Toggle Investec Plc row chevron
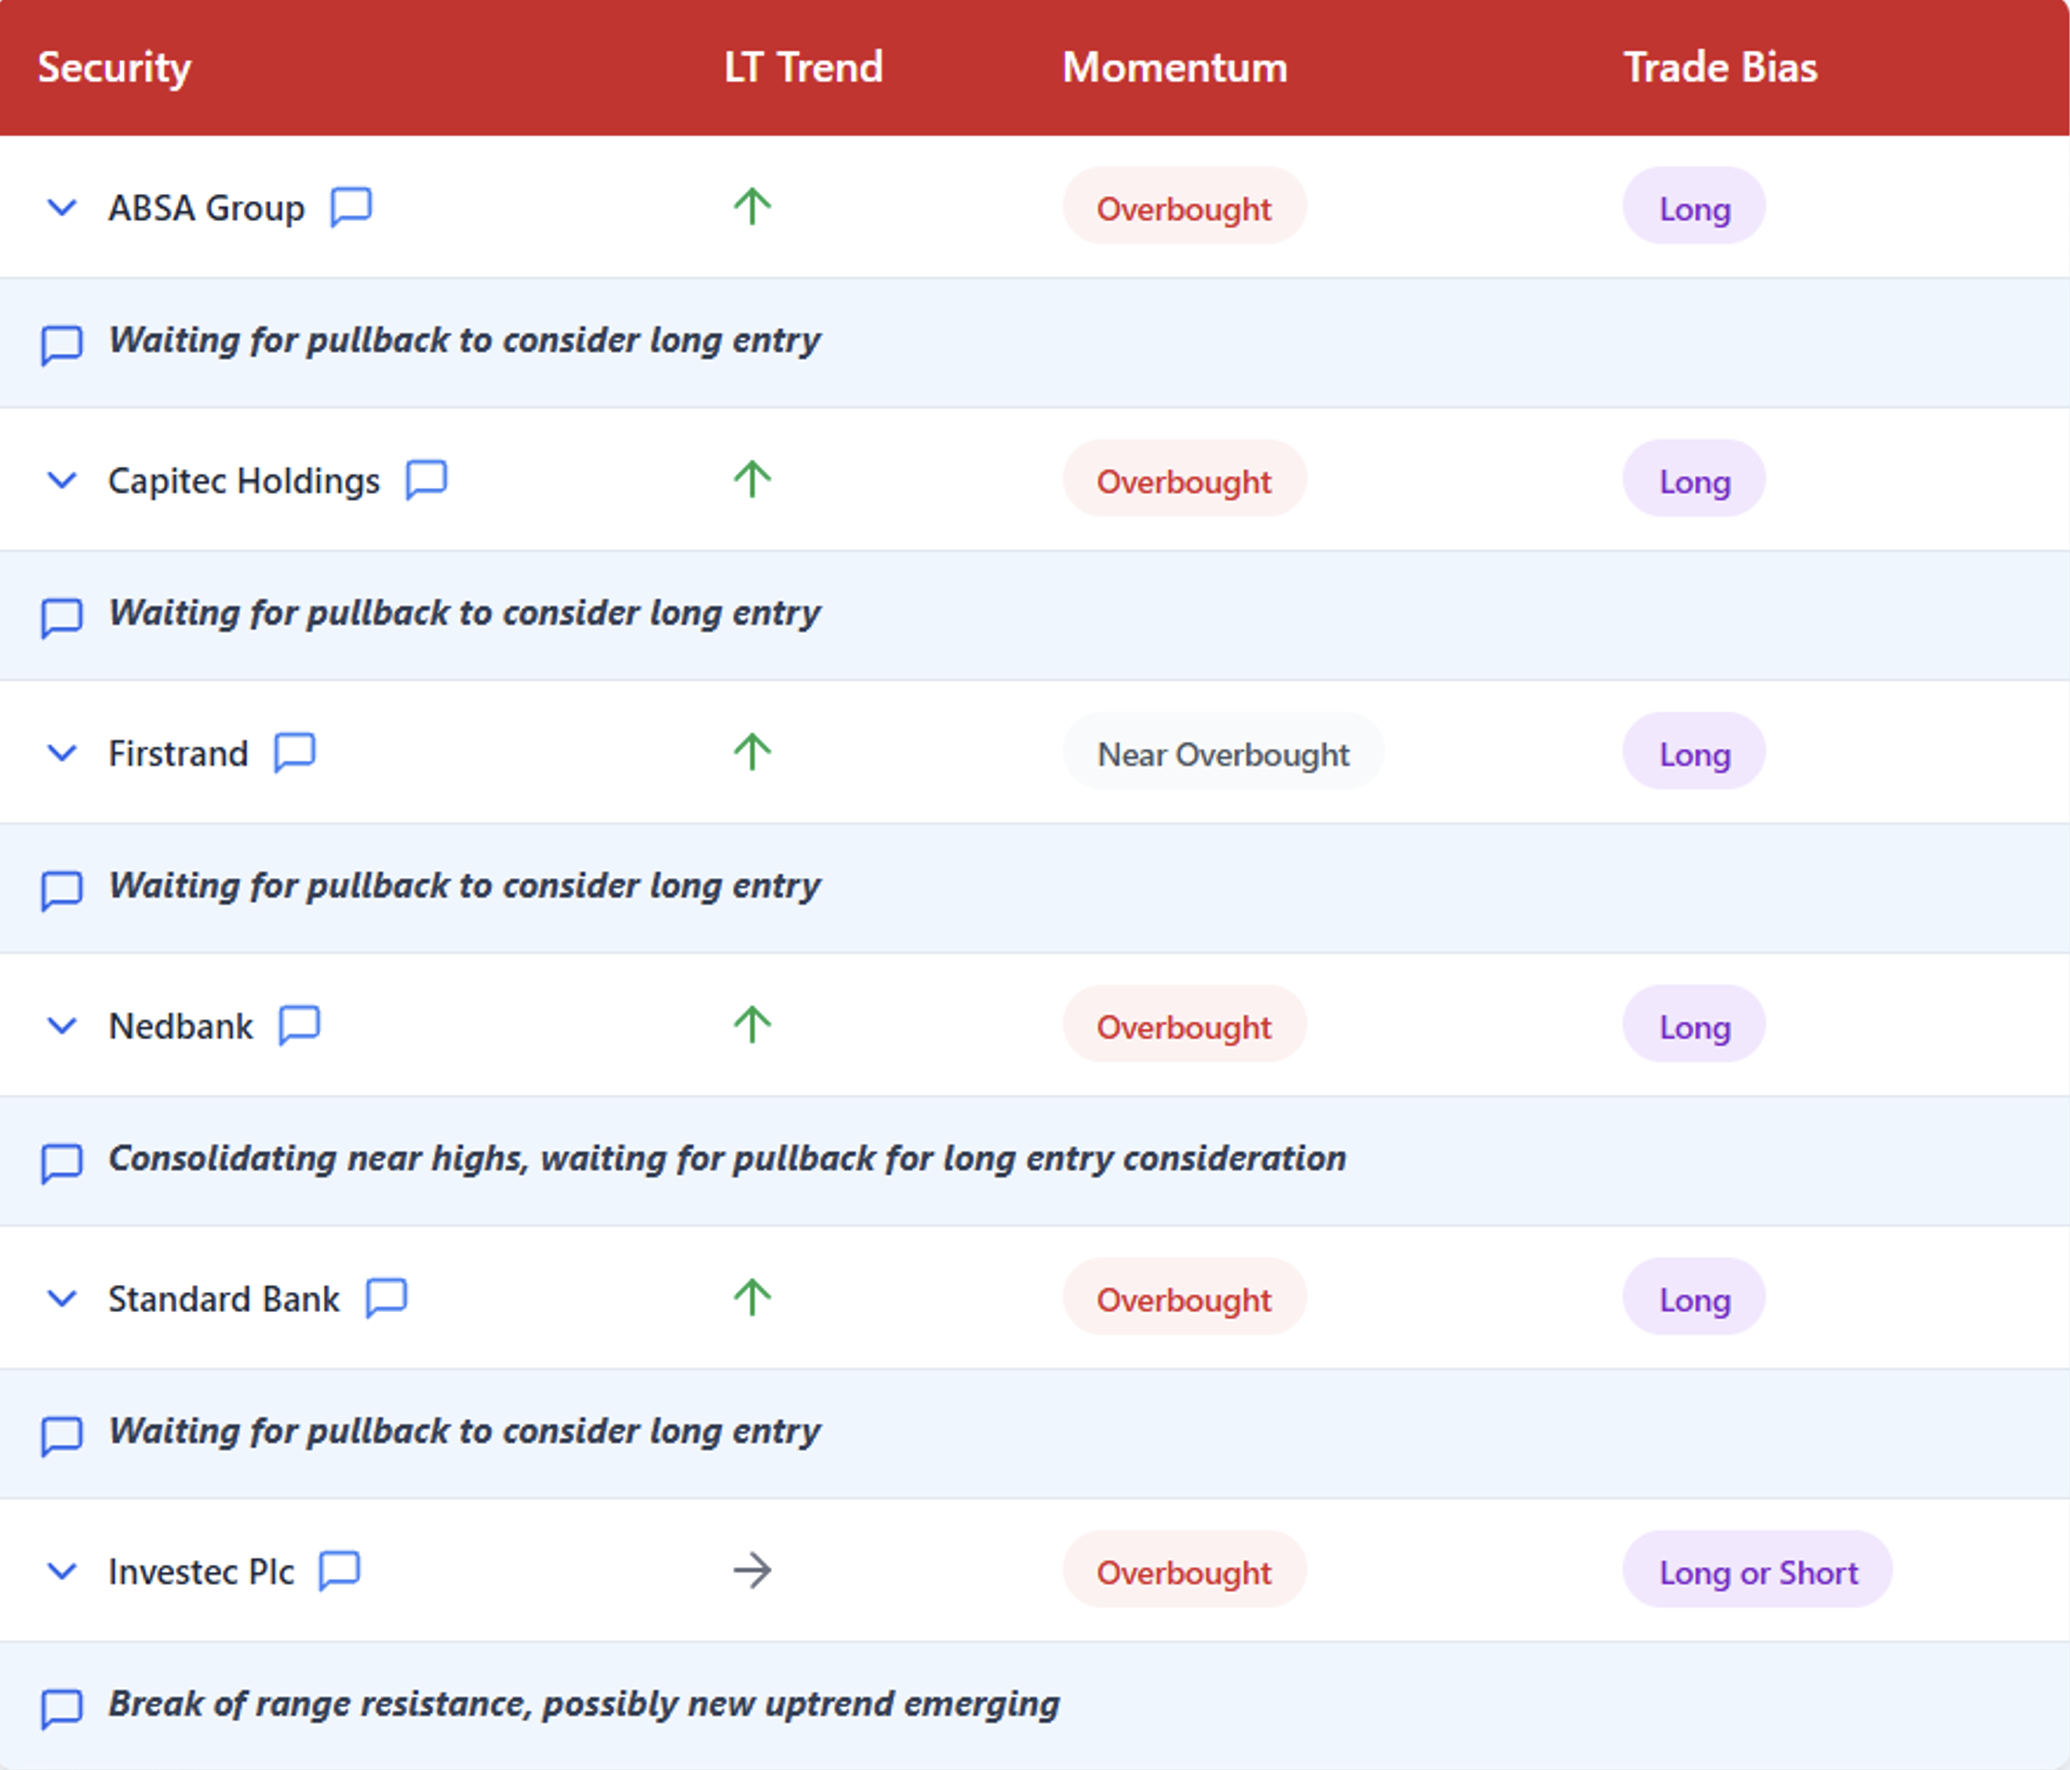 (x=62, y=1571)
